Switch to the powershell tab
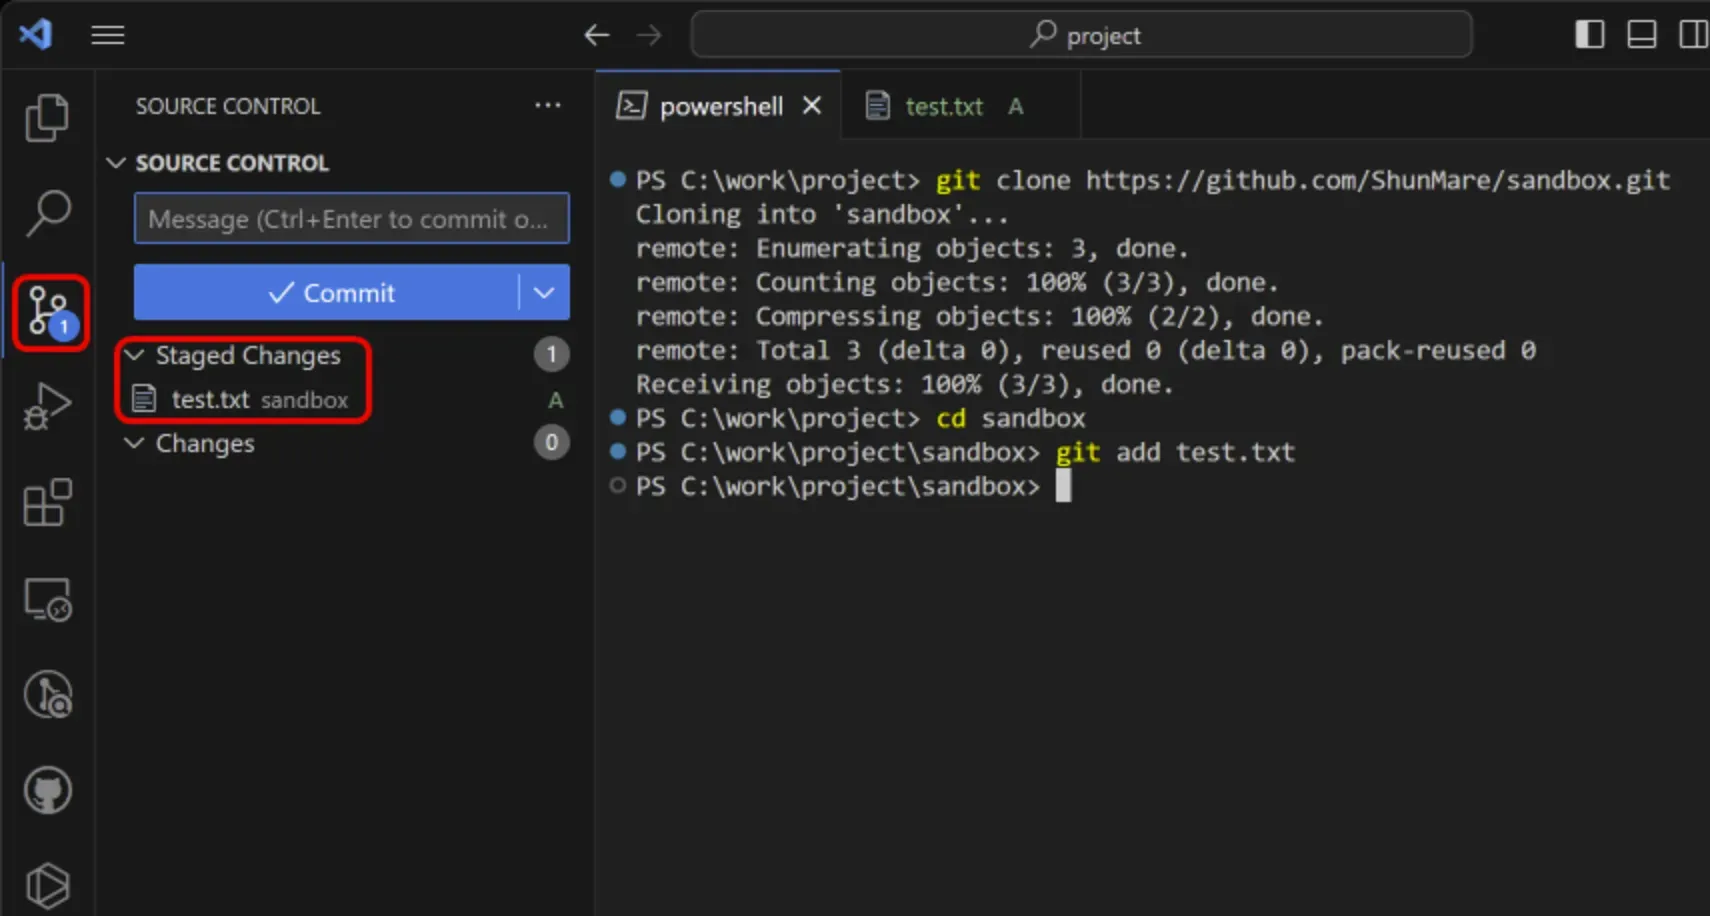 720,106
